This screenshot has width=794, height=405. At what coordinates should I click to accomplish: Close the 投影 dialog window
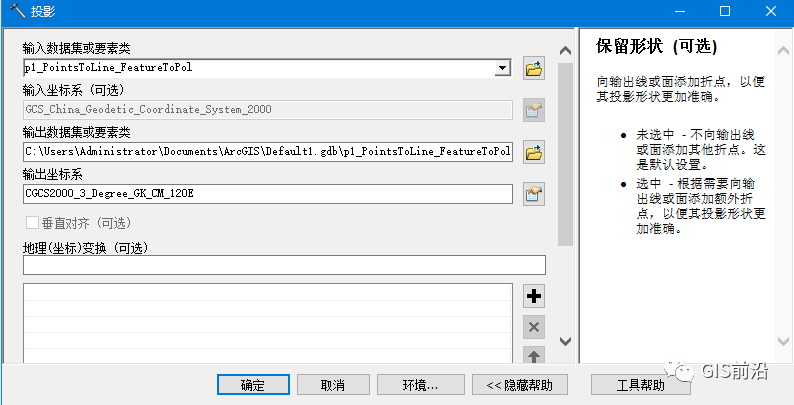tap(771, 11)
